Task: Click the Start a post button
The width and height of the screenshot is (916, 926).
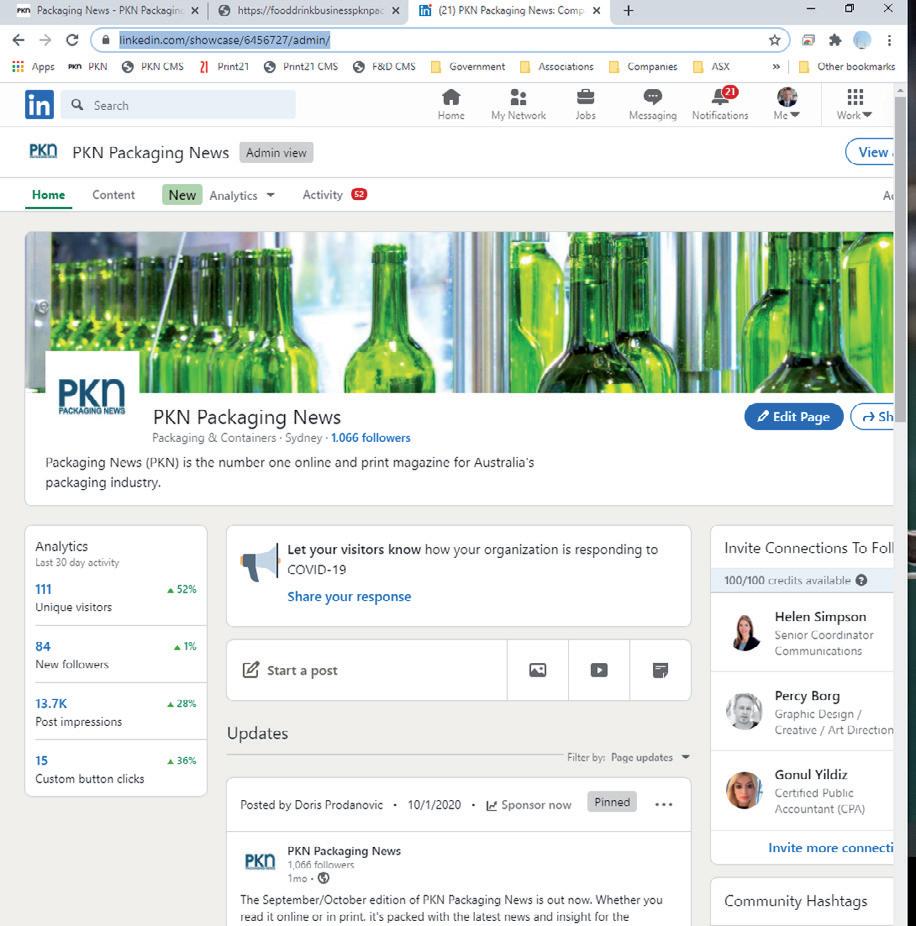Action: [x=366, y=670]
